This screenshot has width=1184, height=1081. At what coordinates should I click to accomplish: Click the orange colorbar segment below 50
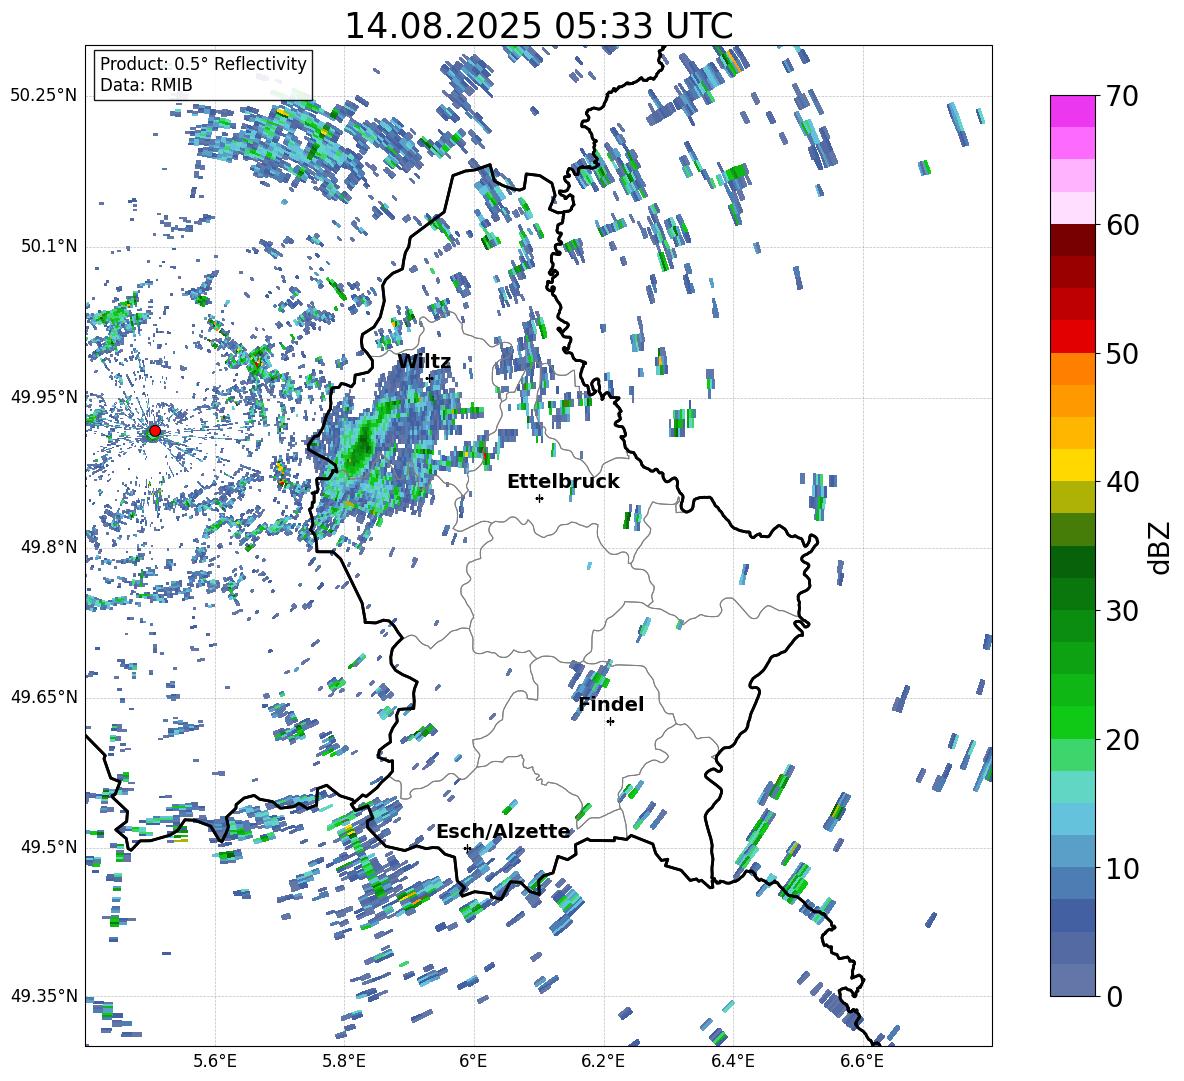point(1072,368)
